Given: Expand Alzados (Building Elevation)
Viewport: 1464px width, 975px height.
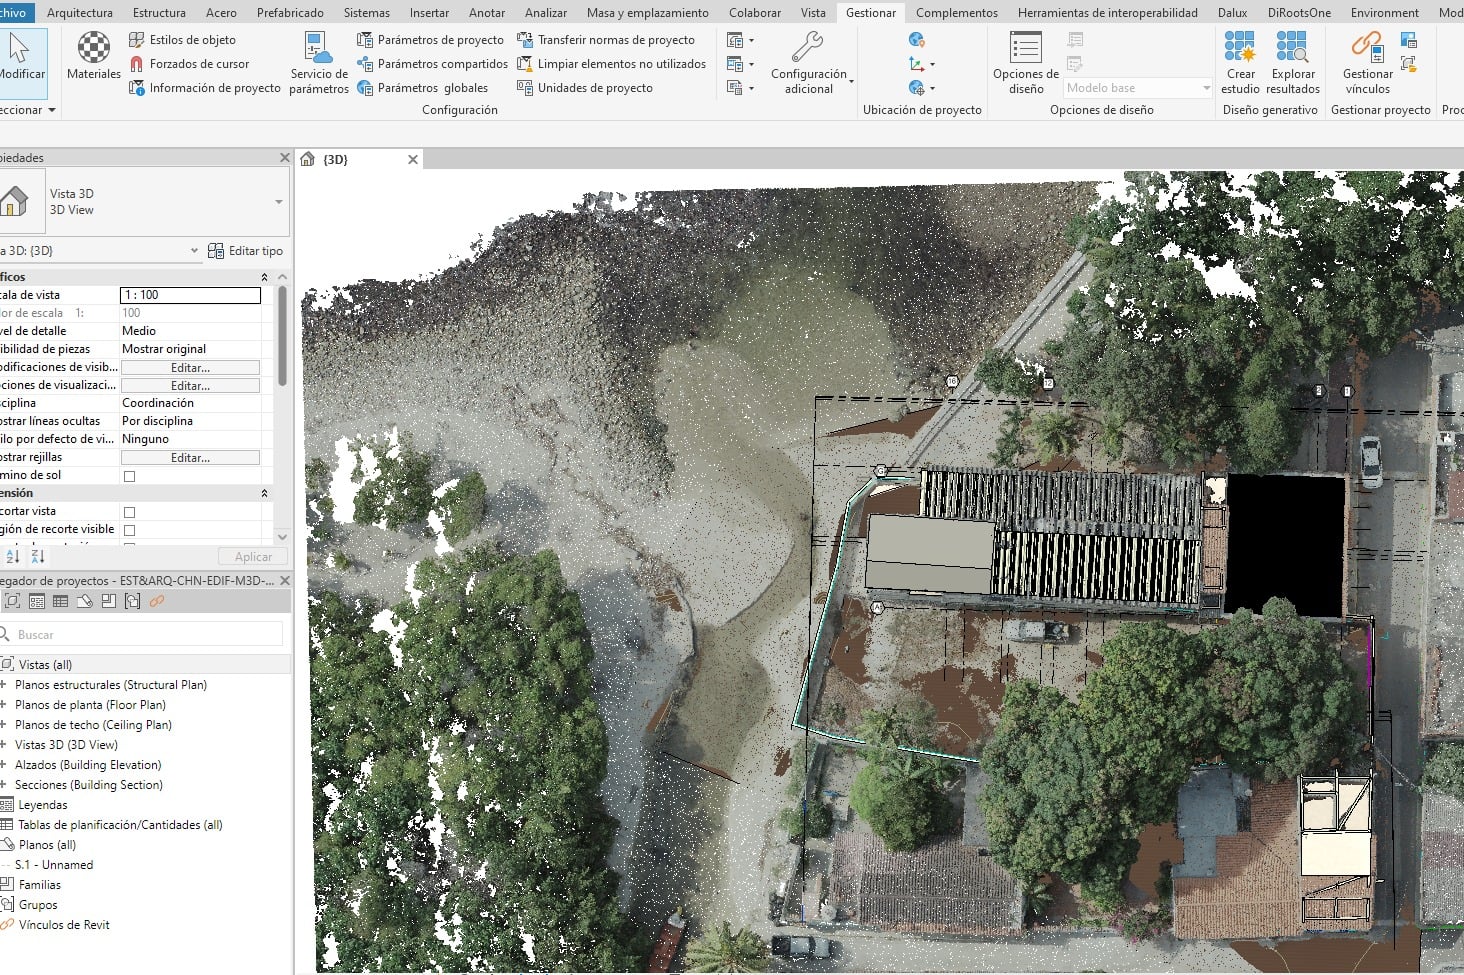Looking at the screenshot, I should click(x=4, y=765).
